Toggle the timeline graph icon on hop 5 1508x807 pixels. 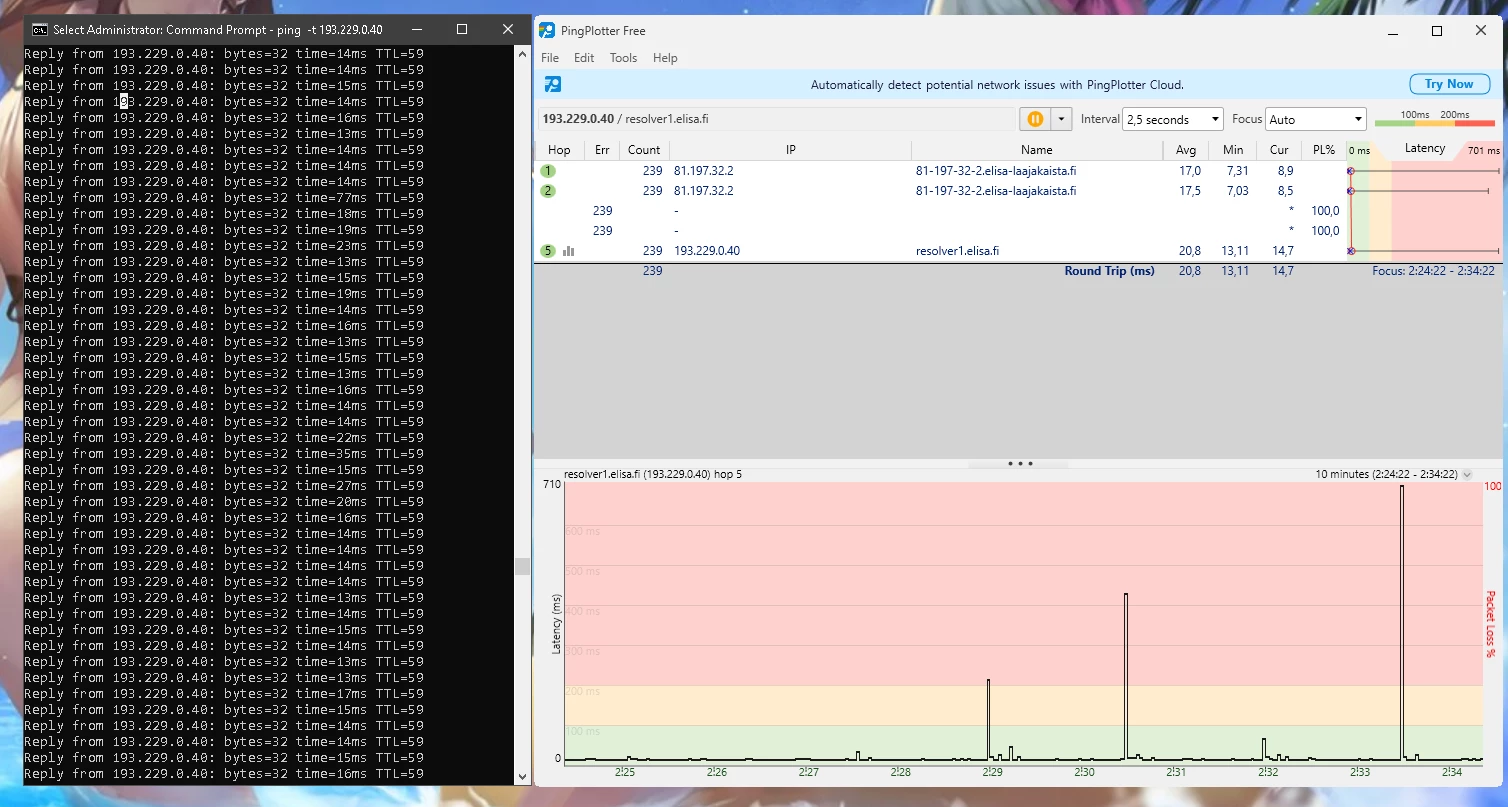(x=569, y=251)
